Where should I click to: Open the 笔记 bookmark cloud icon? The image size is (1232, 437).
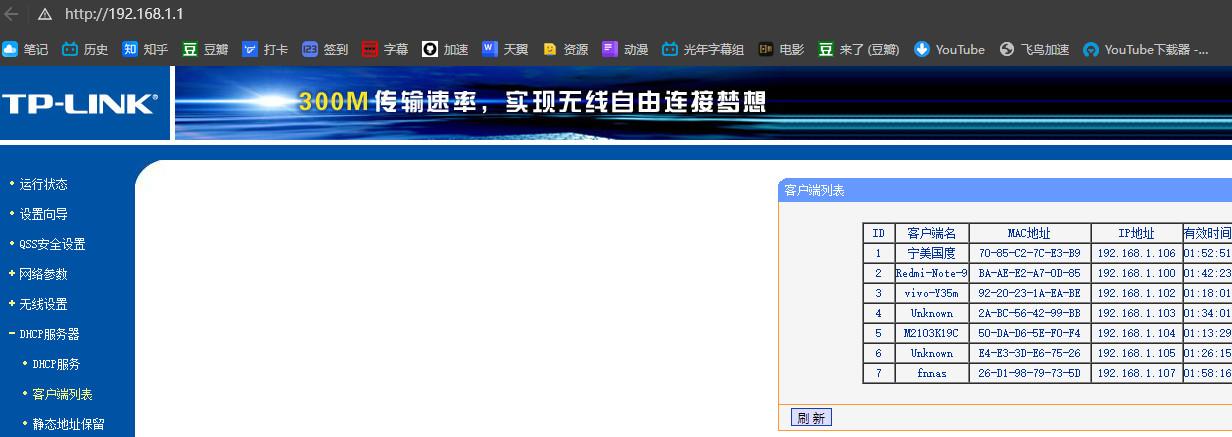pos(10,49)
